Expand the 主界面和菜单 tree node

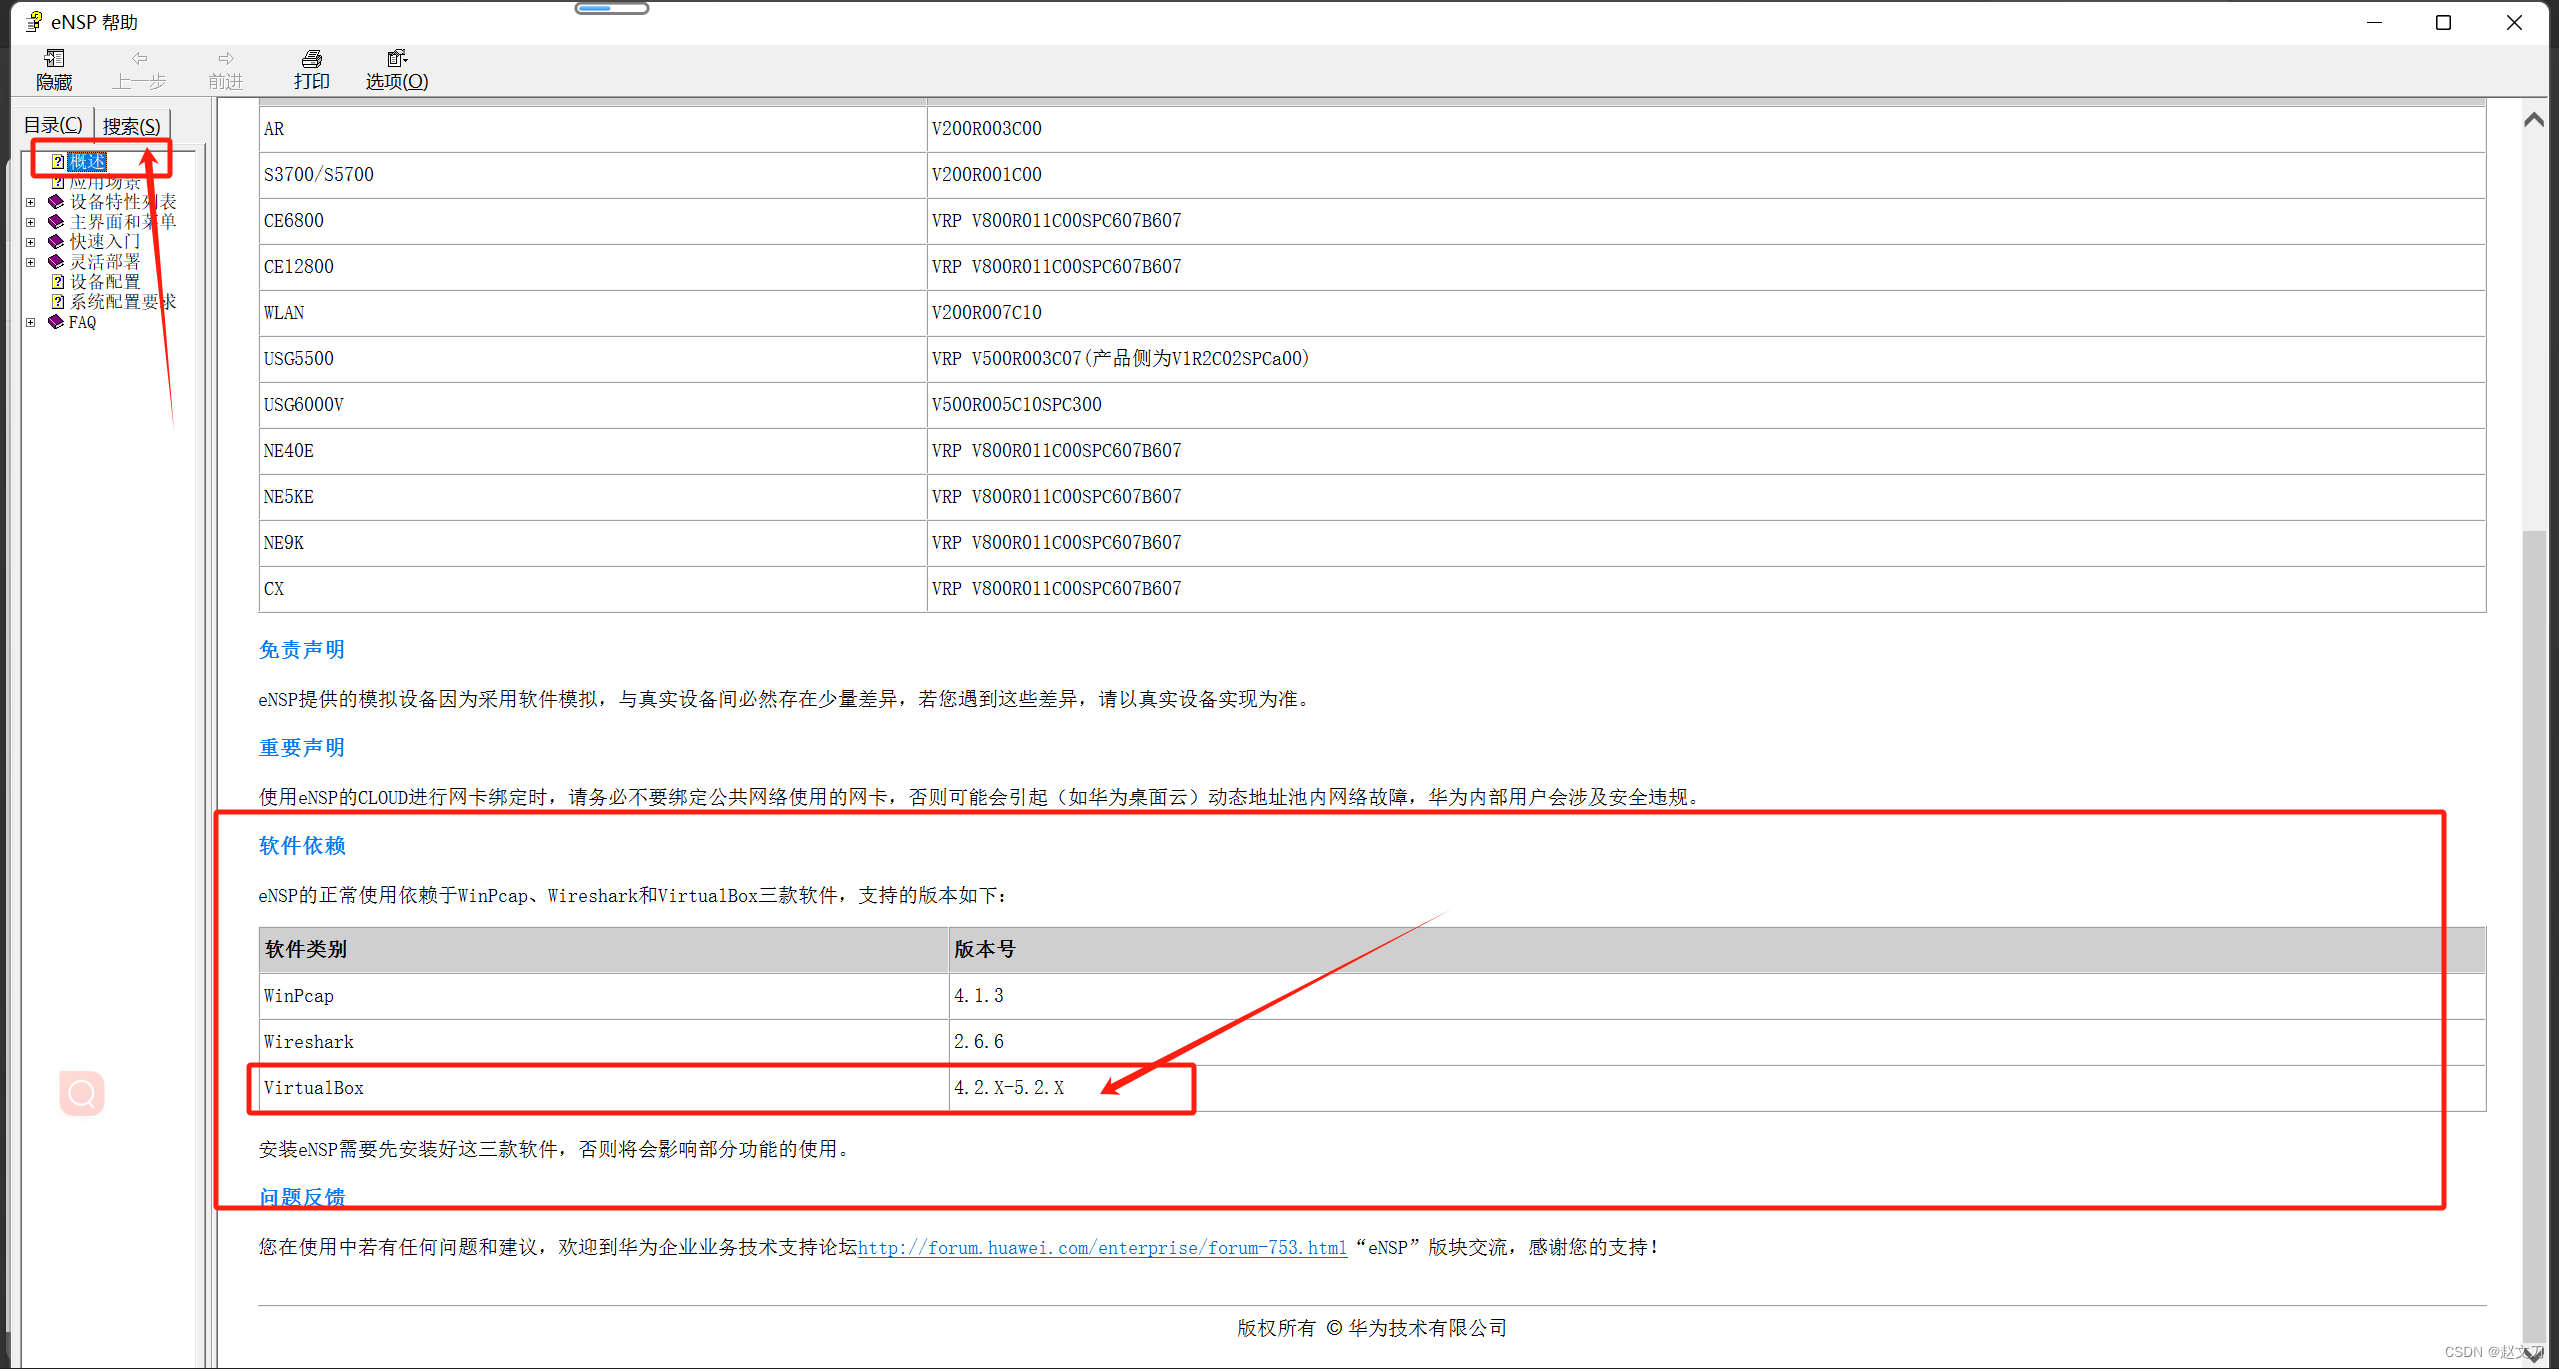click(x=31, y=222)
